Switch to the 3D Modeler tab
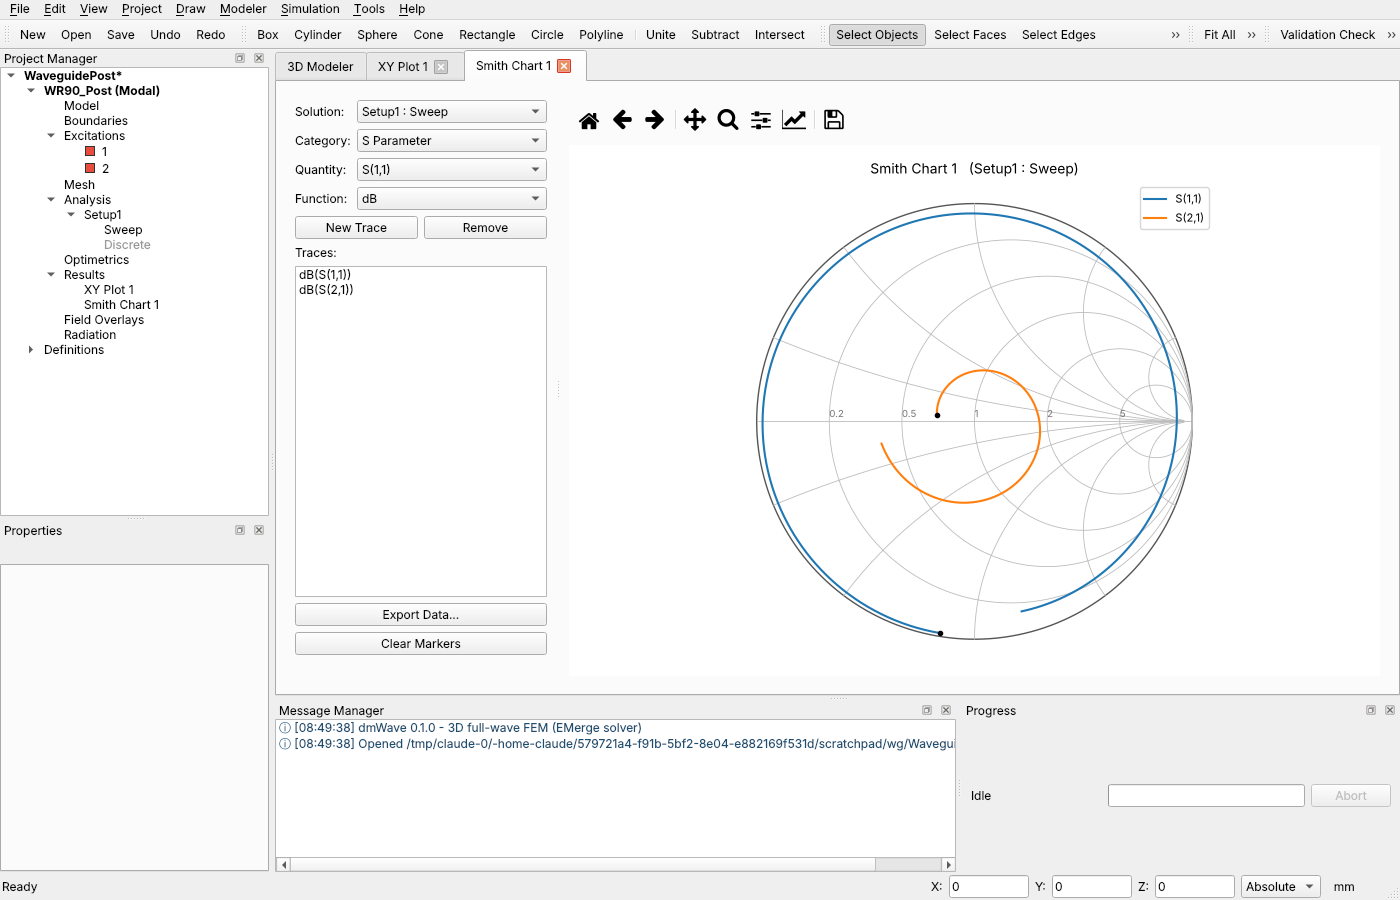The width and height of the screenshot is (1400, 900). point(320,67)
